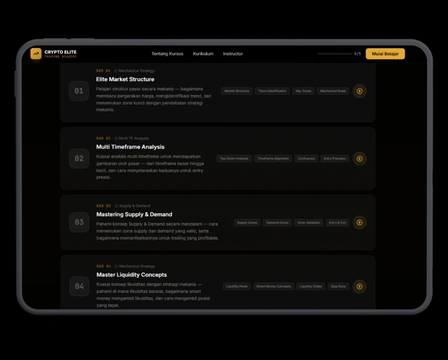Click the Mulai Belajar button
This screenshot has height=360, width=448.
click(x=385, y=54)
